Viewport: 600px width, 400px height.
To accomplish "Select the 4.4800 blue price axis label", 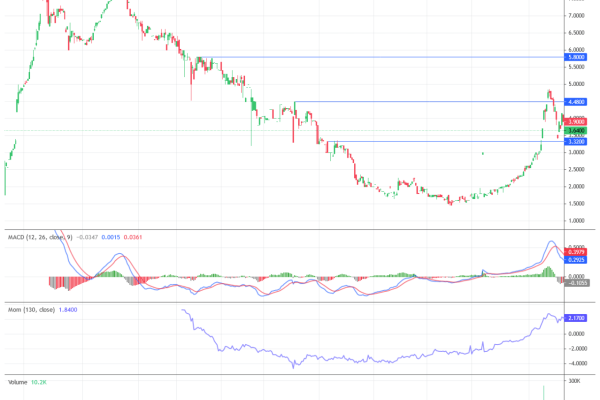I will coord(577,102).
